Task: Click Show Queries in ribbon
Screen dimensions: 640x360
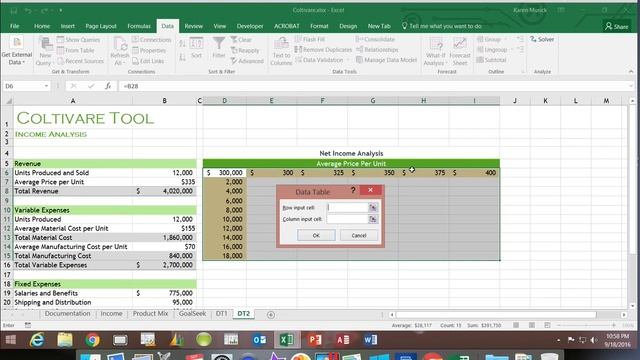Action: pyautogui.click(x=78, y=40)
